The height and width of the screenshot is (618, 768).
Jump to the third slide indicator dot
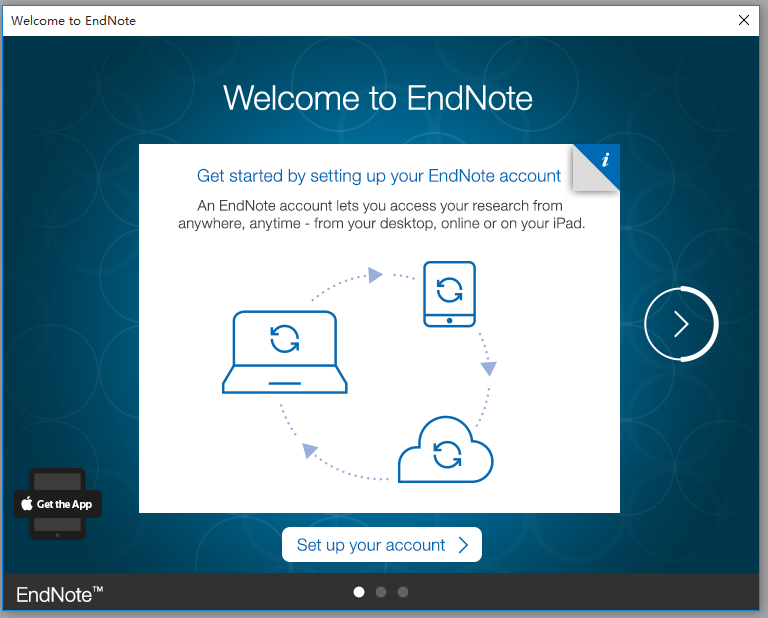pyautogui.click(x=403, y=592)
